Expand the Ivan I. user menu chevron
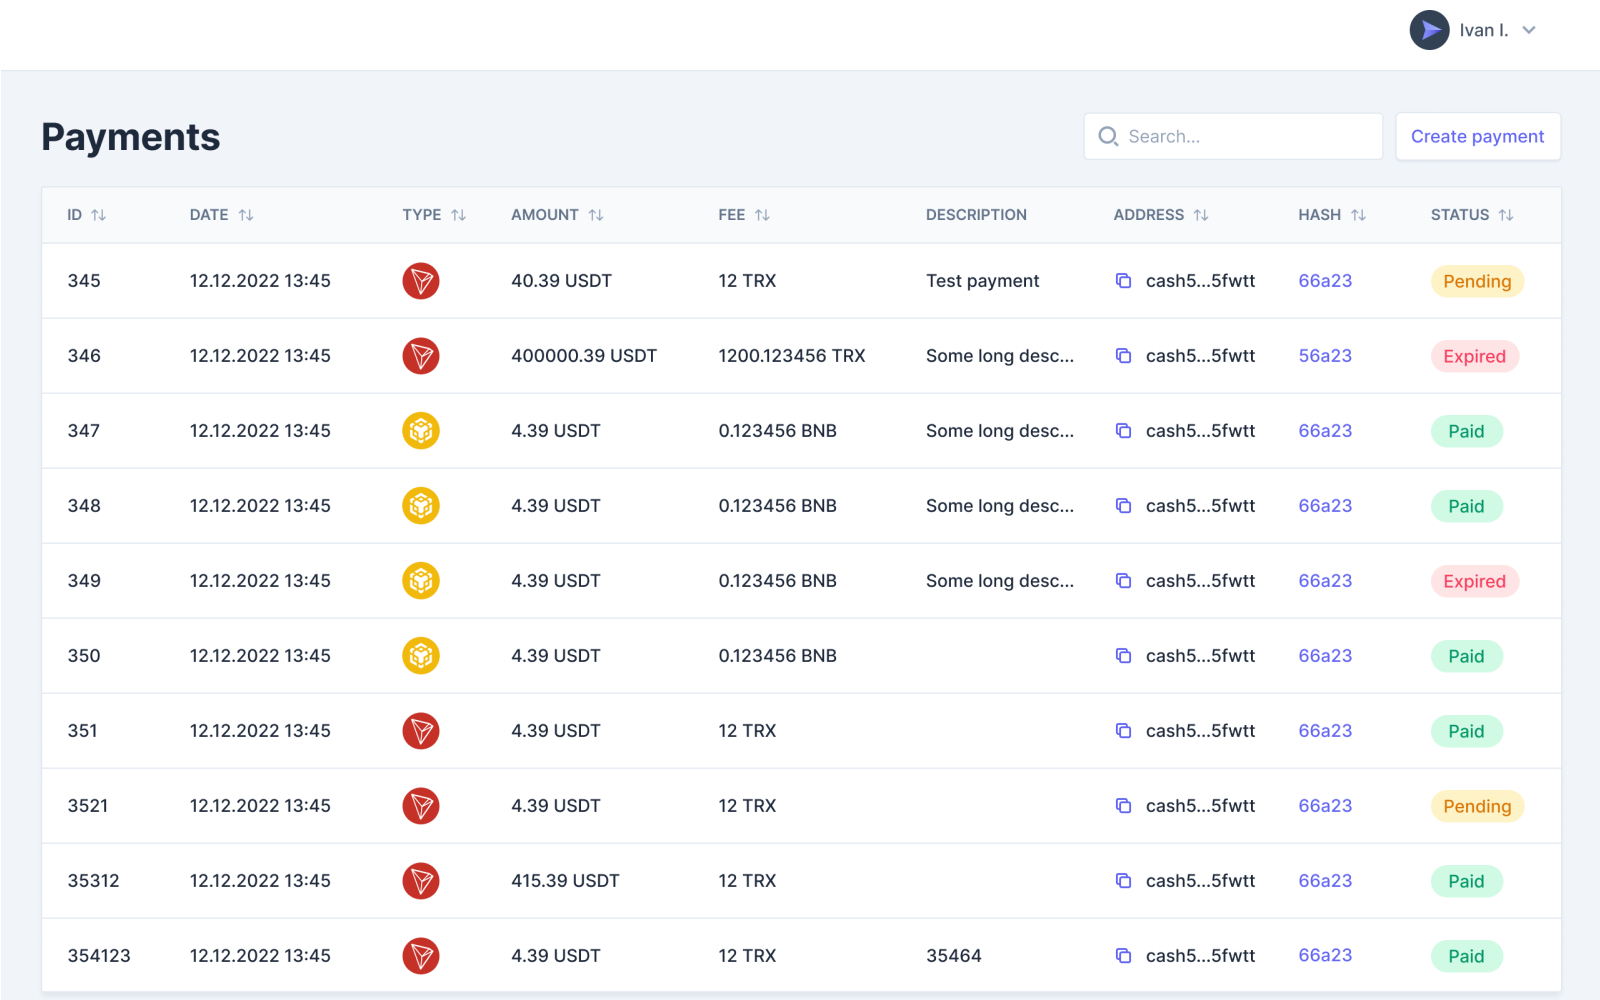 point(1529,30)
